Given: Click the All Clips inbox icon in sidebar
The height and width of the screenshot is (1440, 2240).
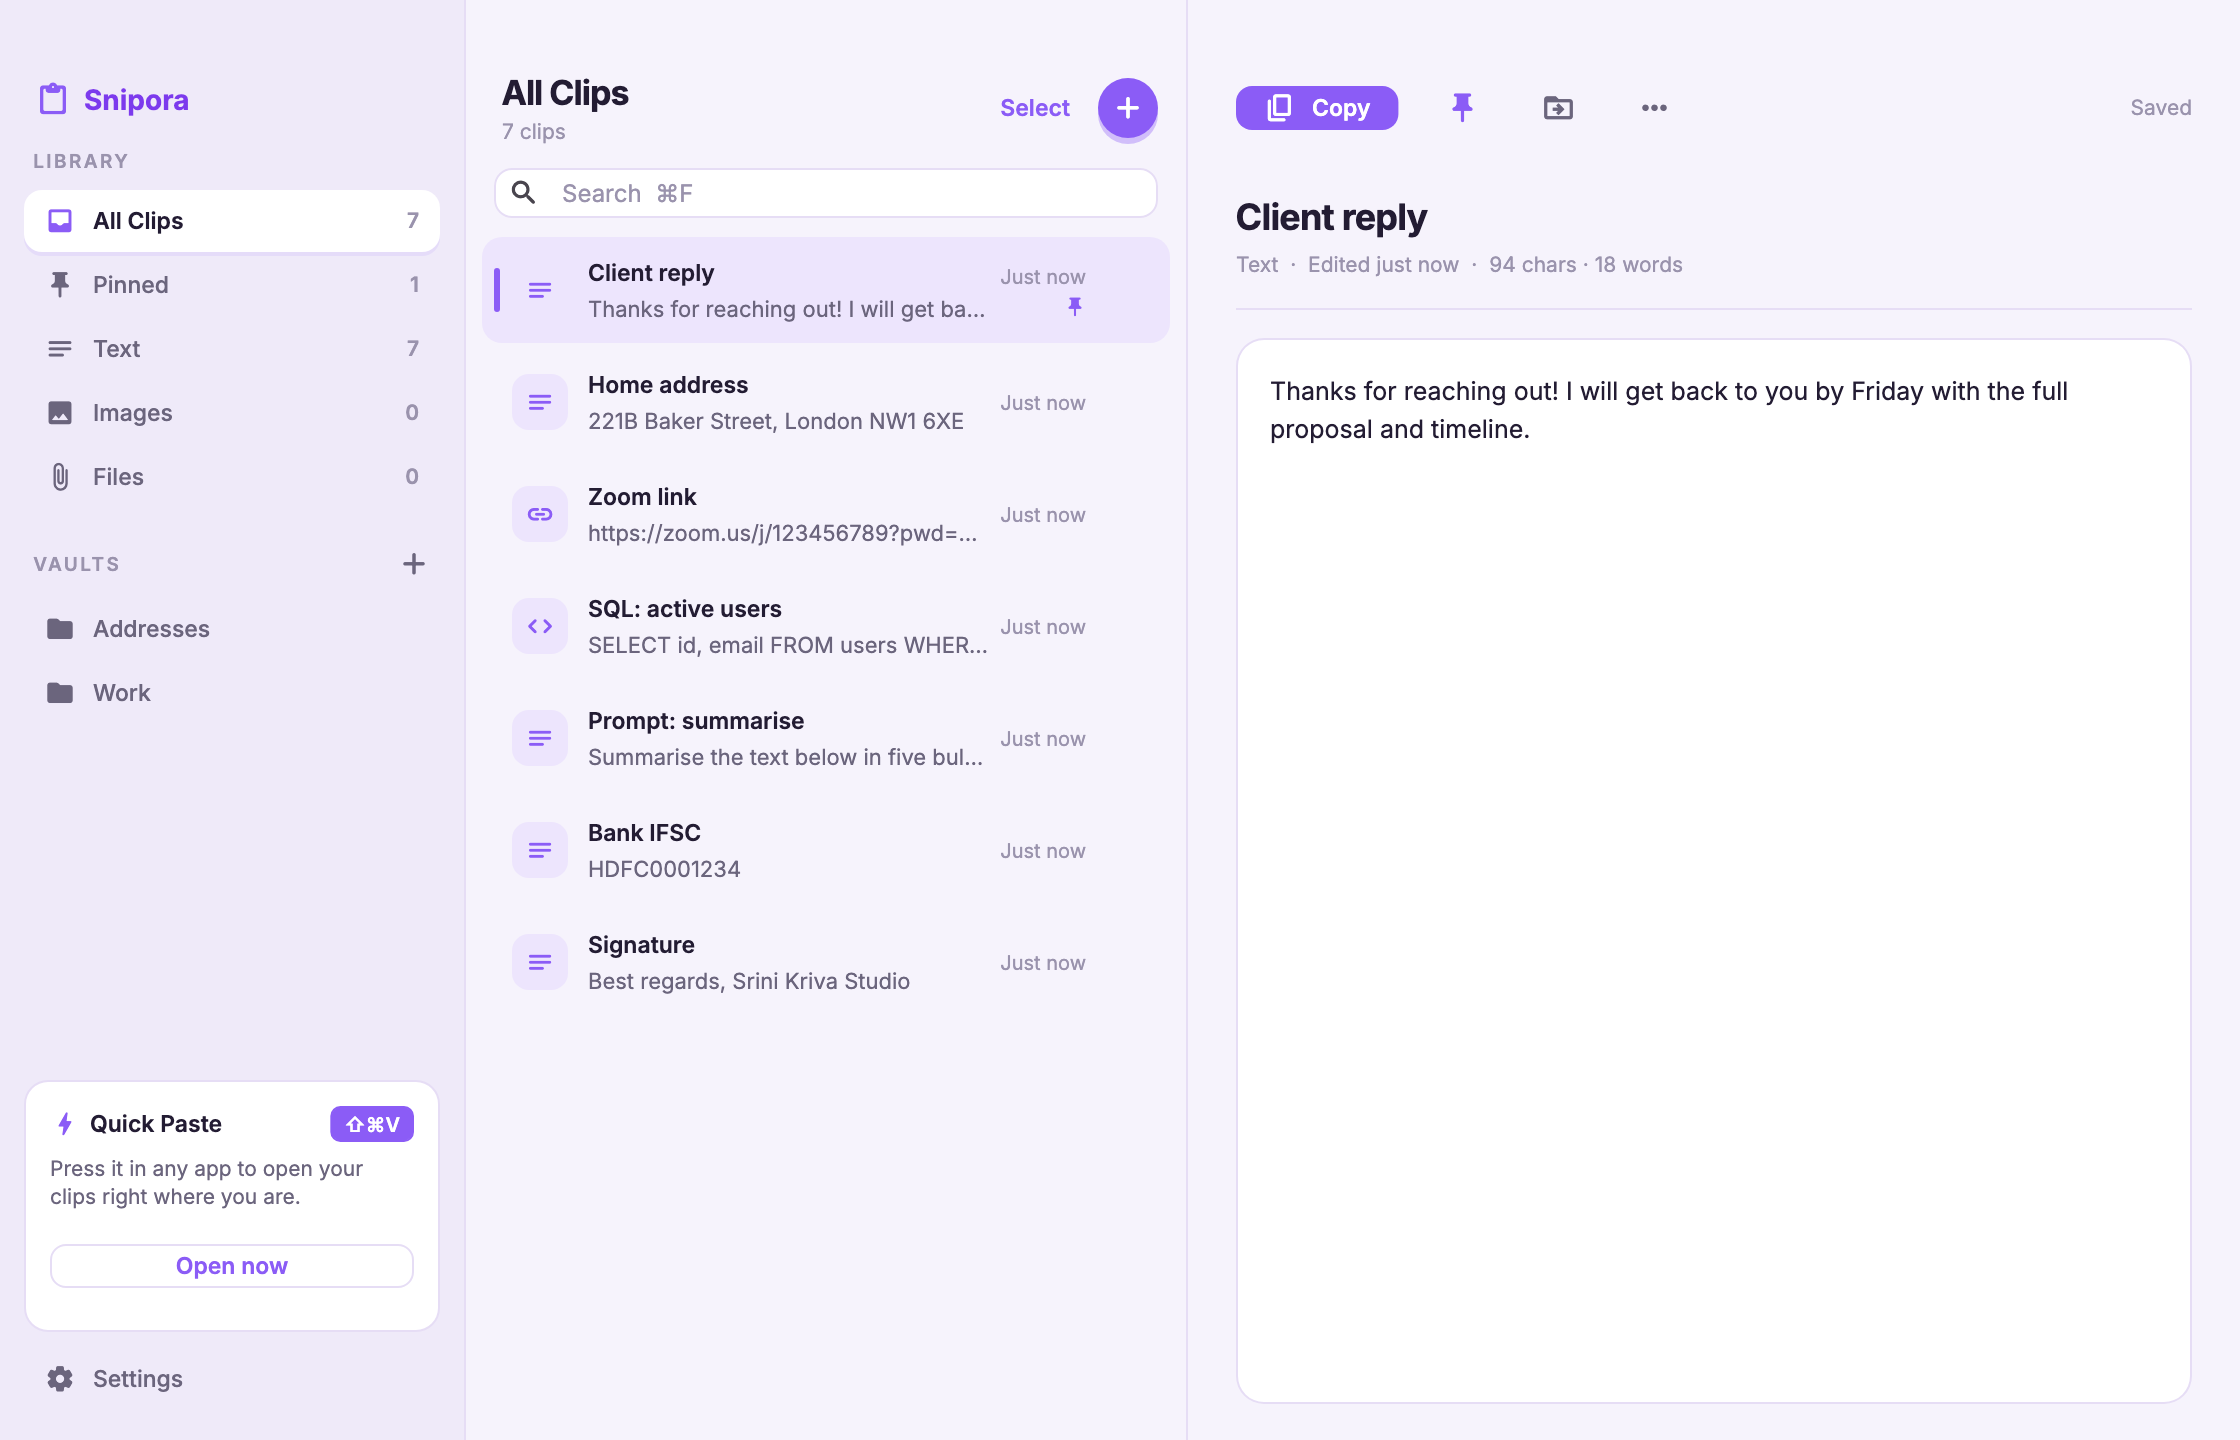Looking at the screenshot, I should click(60, 221).
